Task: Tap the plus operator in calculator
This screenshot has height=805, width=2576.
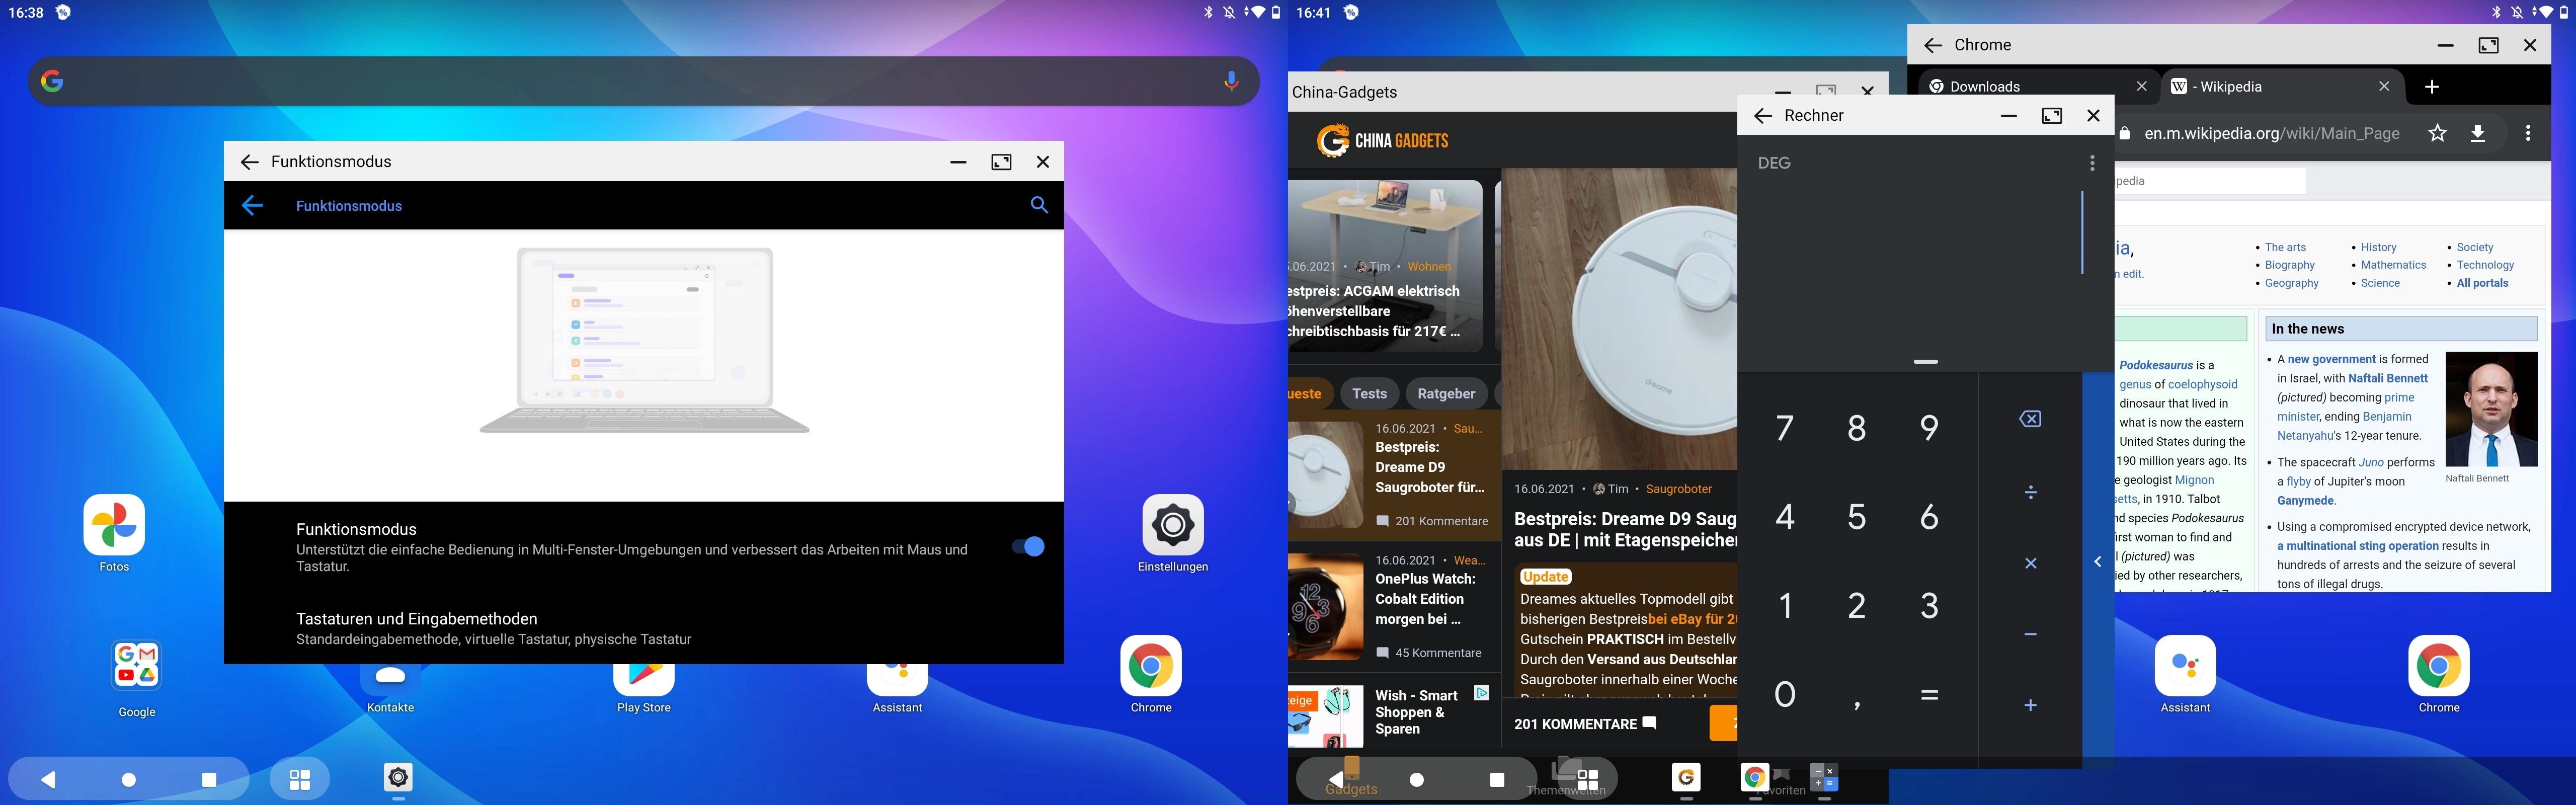Action: 2030,705
